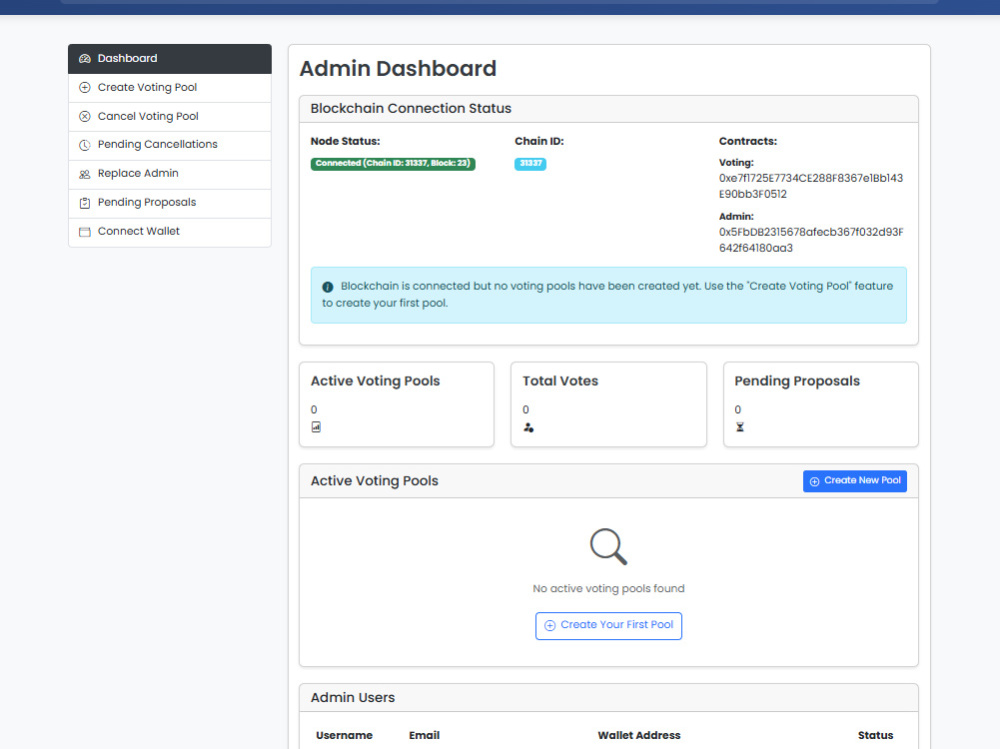Click the Admin Users section header
Viewport: 1000px width, 749px height.
tap(353, 698)
